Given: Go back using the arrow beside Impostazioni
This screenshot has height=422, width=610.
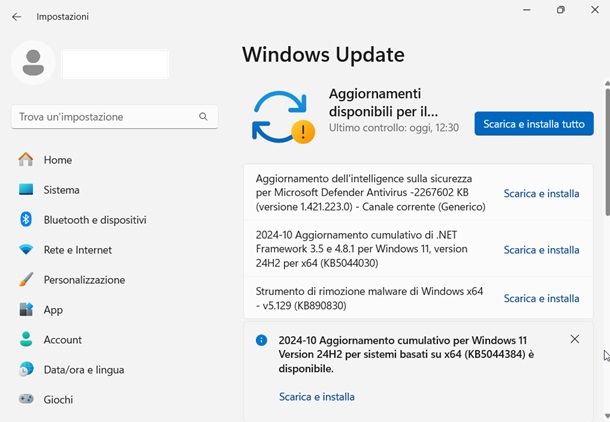Looking at the screenshot, I should [x=16, y=17].
